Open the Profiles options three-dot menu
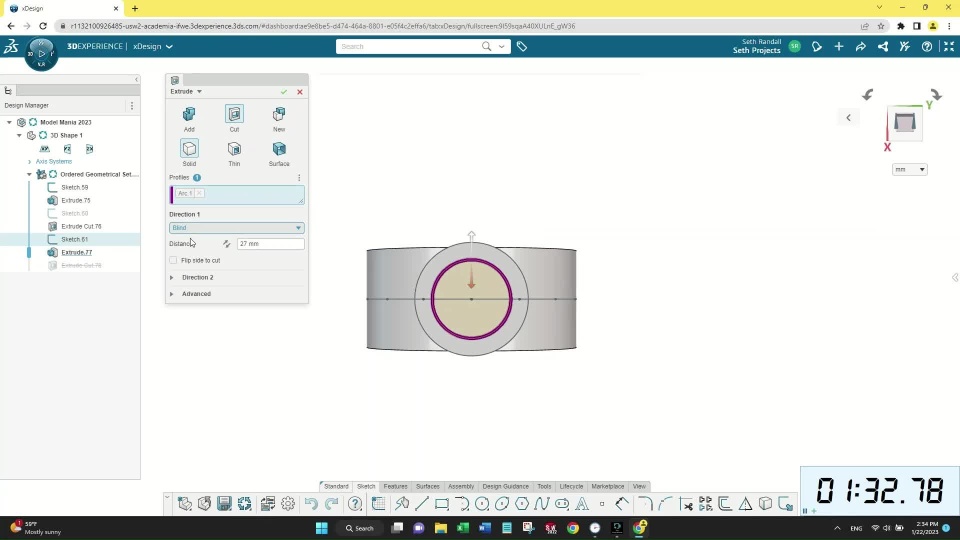The height and width of the screenshot is (540, 960). pos(299,178)
